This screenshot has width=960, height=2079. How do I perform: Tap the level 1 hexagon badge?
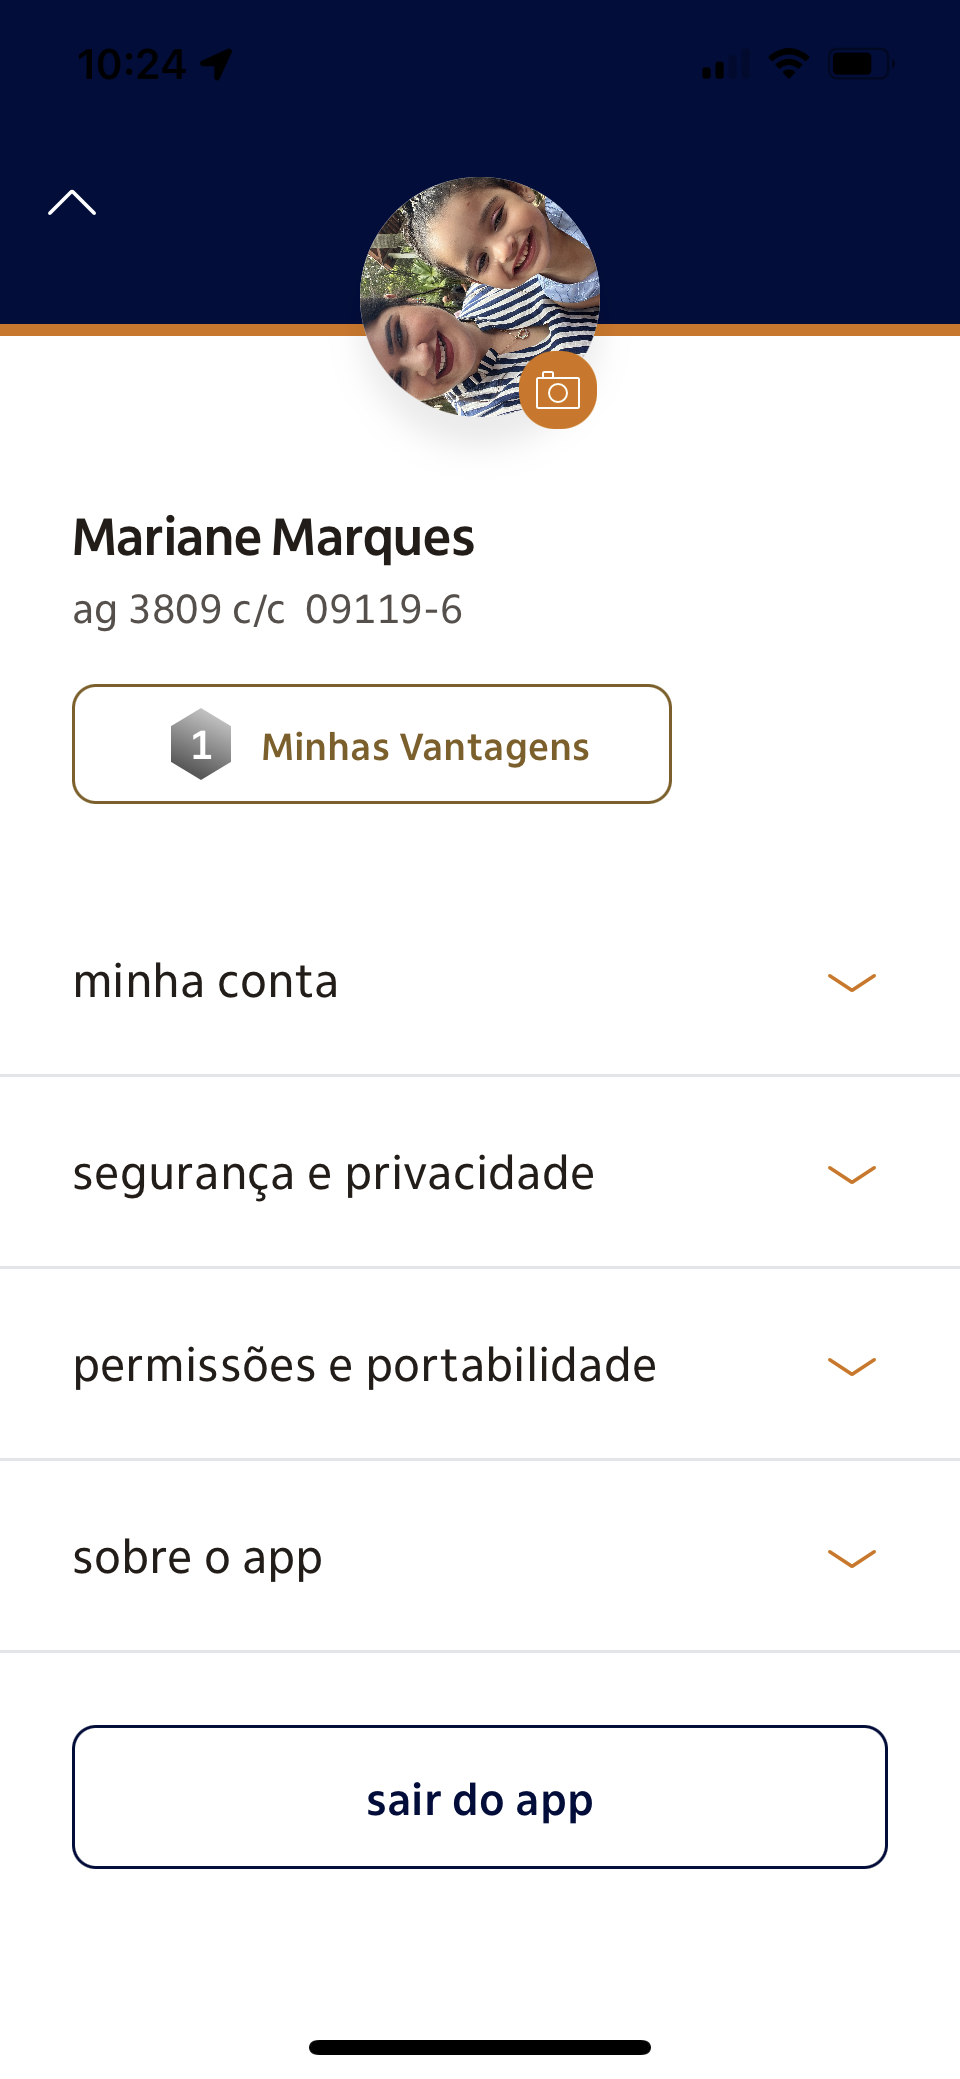201,744
